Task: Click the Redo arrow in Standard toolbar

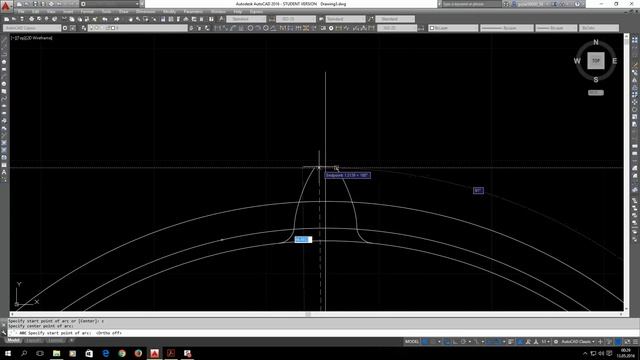Action: tap(117, 19)
